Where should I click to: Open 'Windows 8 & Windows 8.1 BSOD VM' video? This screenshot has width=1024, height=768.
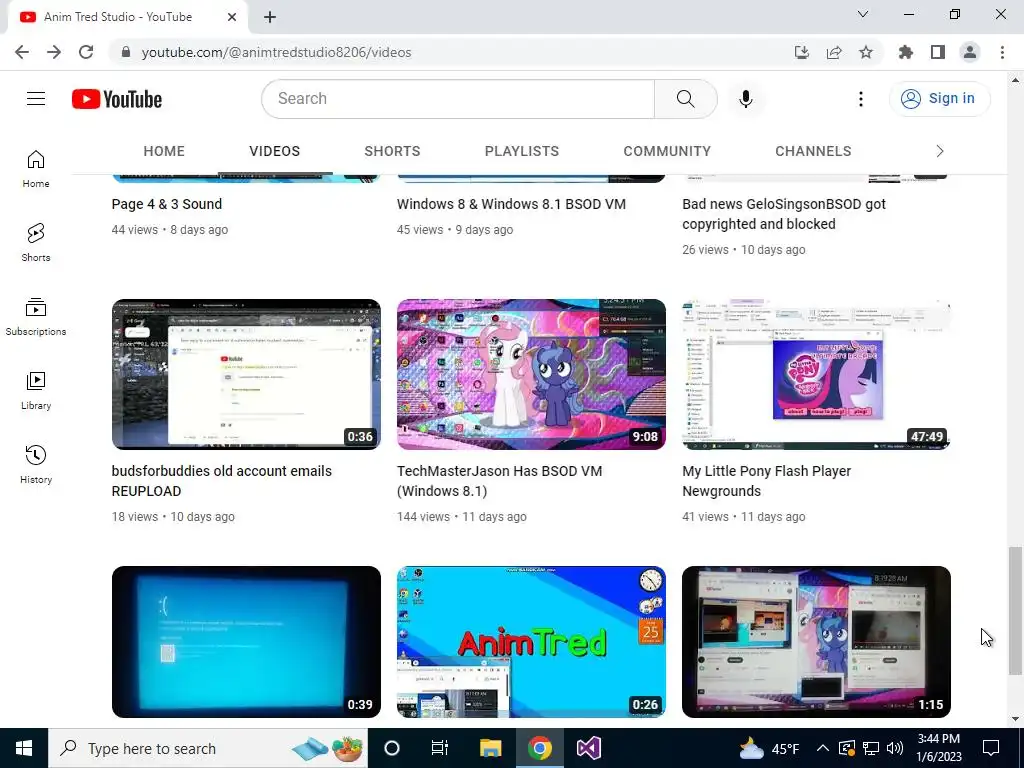[511, 204]
